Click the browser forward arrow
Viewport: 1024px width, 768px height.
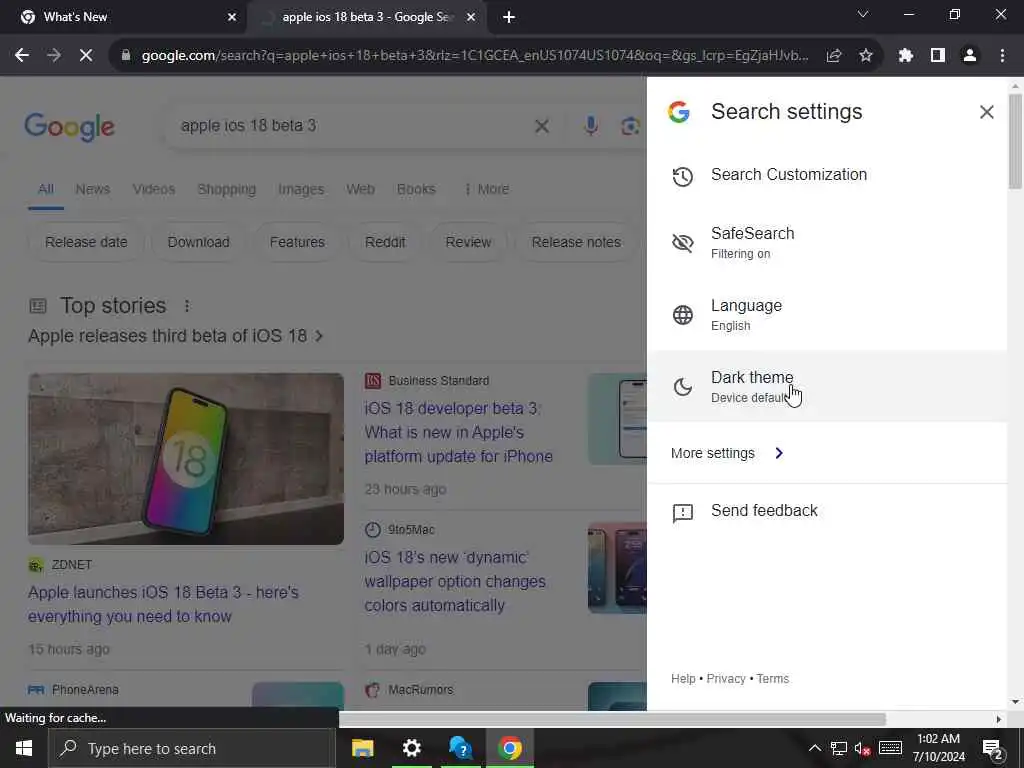coord(54,56)
